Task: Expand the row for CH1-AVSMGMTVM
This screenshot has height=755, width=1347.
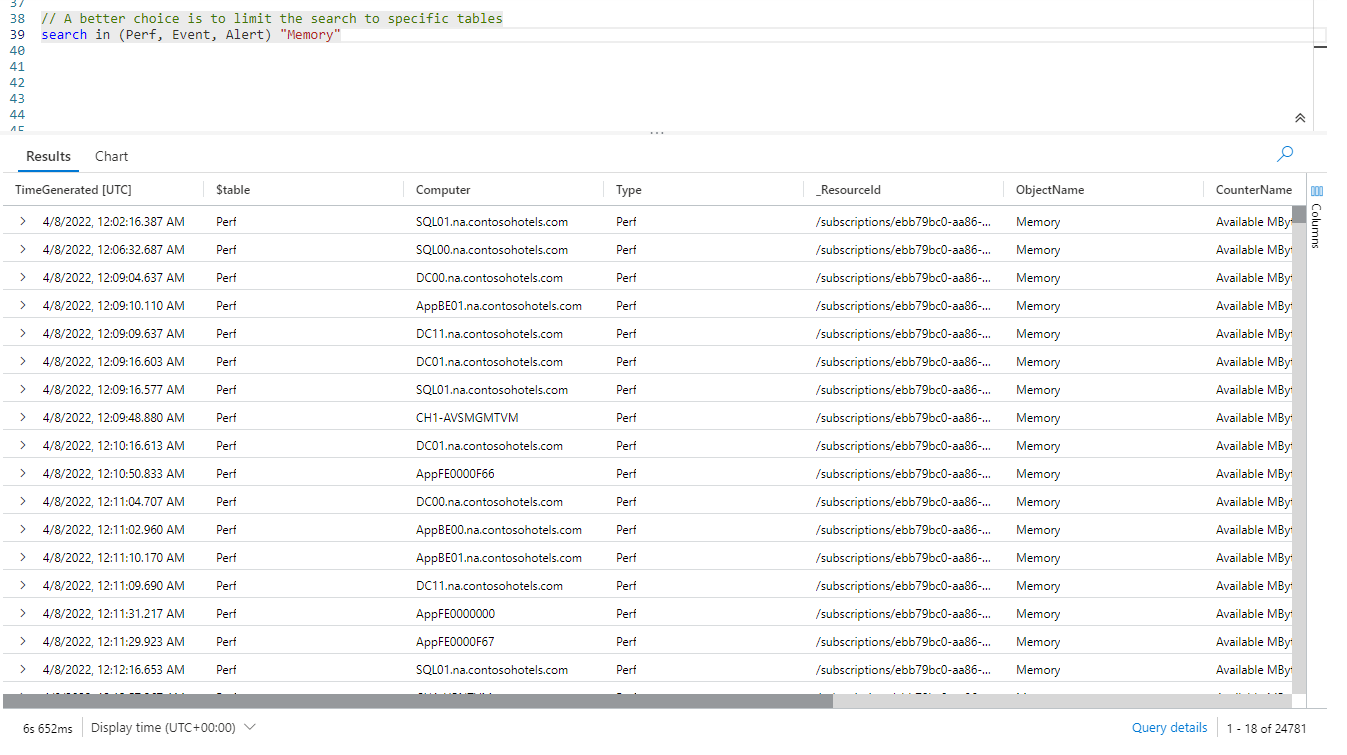Action: point(23,418)
